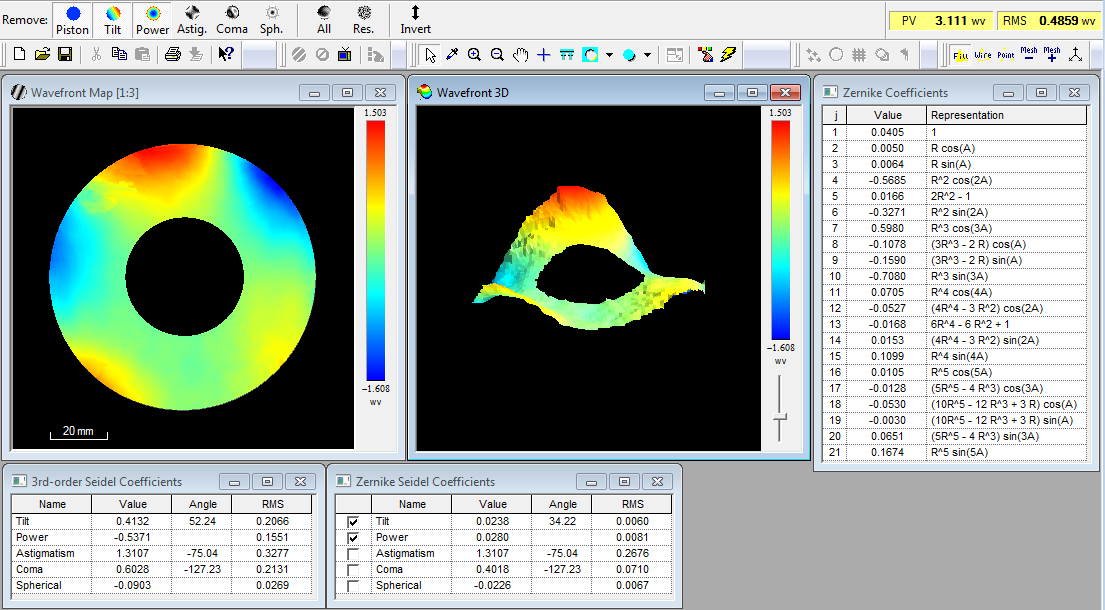The image size is (1105, 610).
Task: Select the R^2 cos(2A) row
Action: 955,180
